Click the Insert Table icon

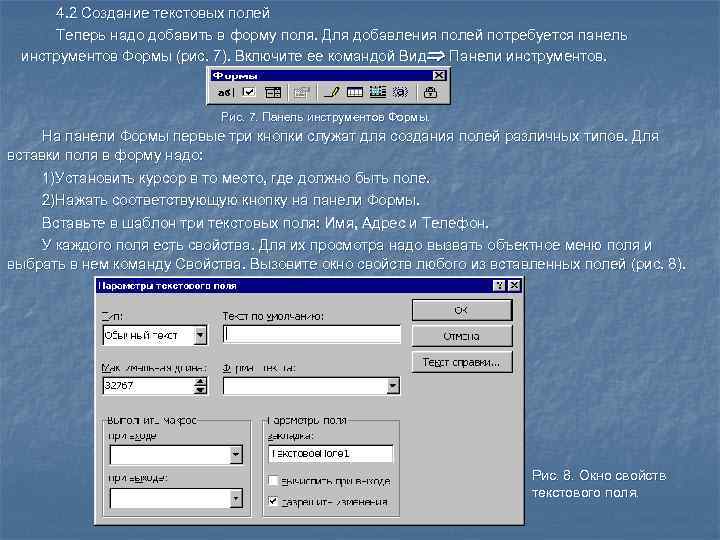(x=354, y=93)
